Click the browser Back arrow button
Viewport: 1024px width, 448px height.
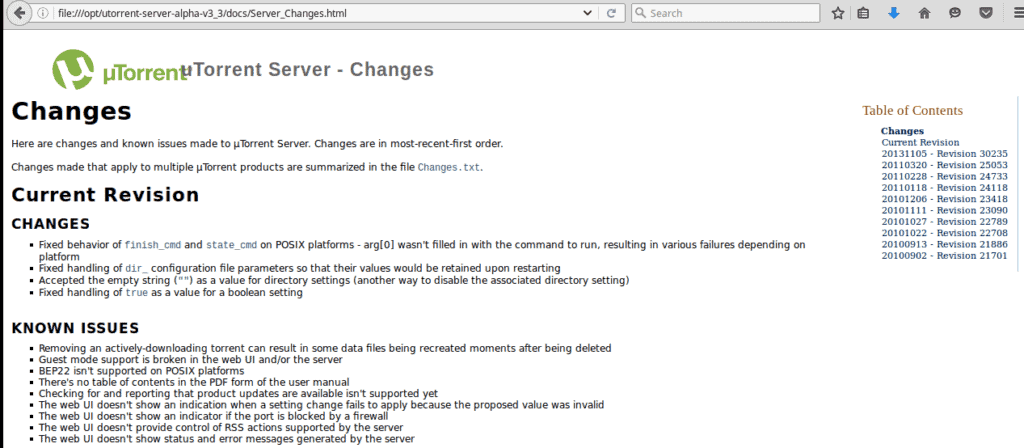point(19,13)
